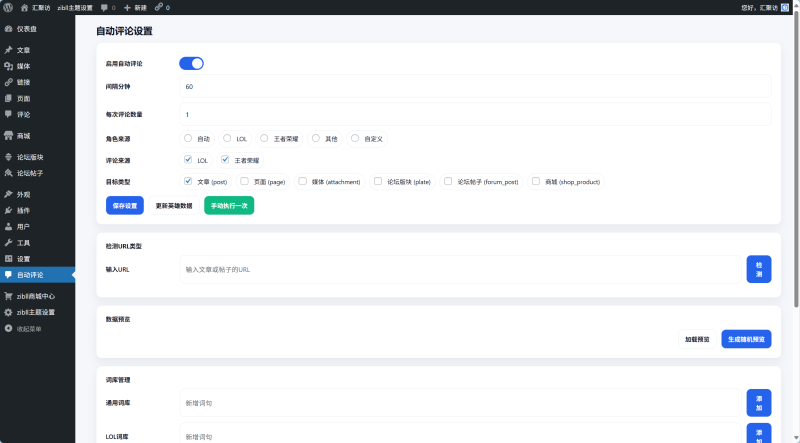800x443 pixels.
Task: Click the user avatar in top right
Action: [x=786, y=7]
